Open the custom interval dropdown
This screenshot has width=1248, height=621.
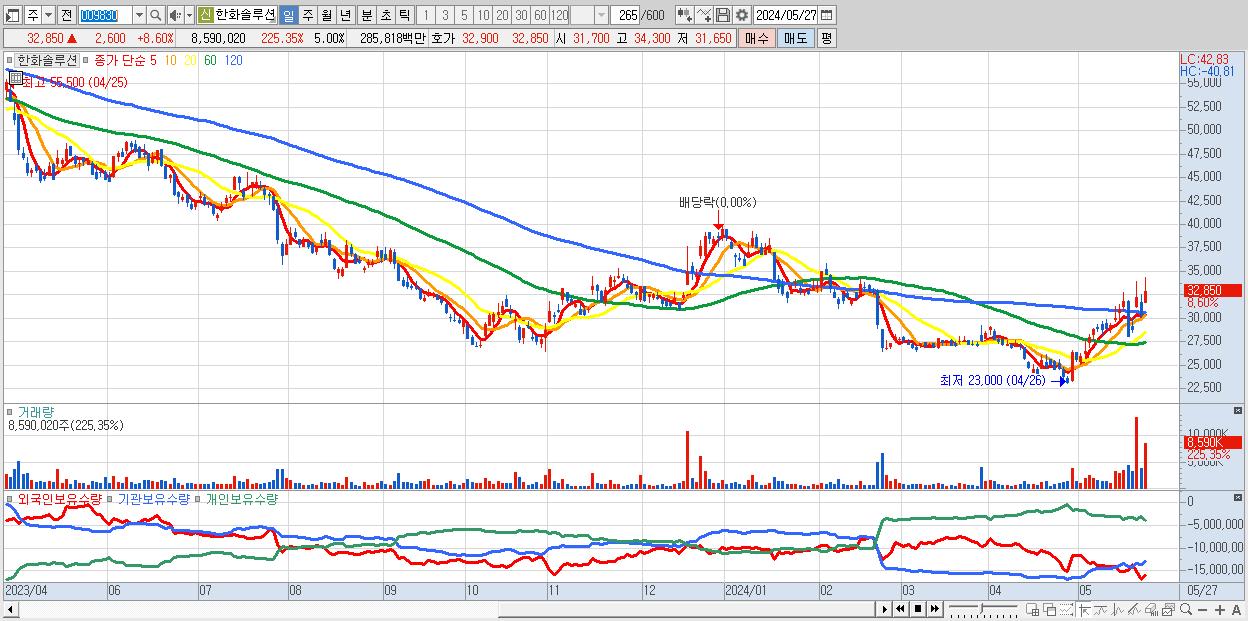click(x=601, y=15)
